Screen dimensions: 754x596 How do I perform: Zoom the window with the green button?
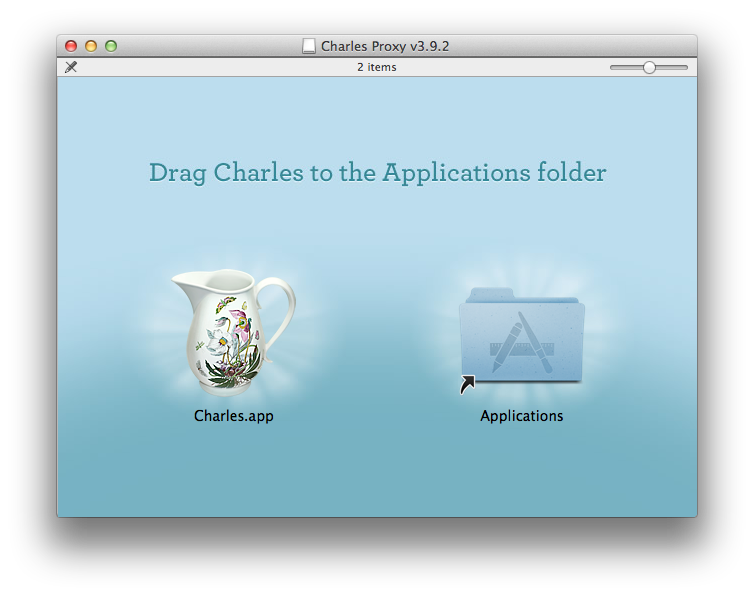coord(111,46)
